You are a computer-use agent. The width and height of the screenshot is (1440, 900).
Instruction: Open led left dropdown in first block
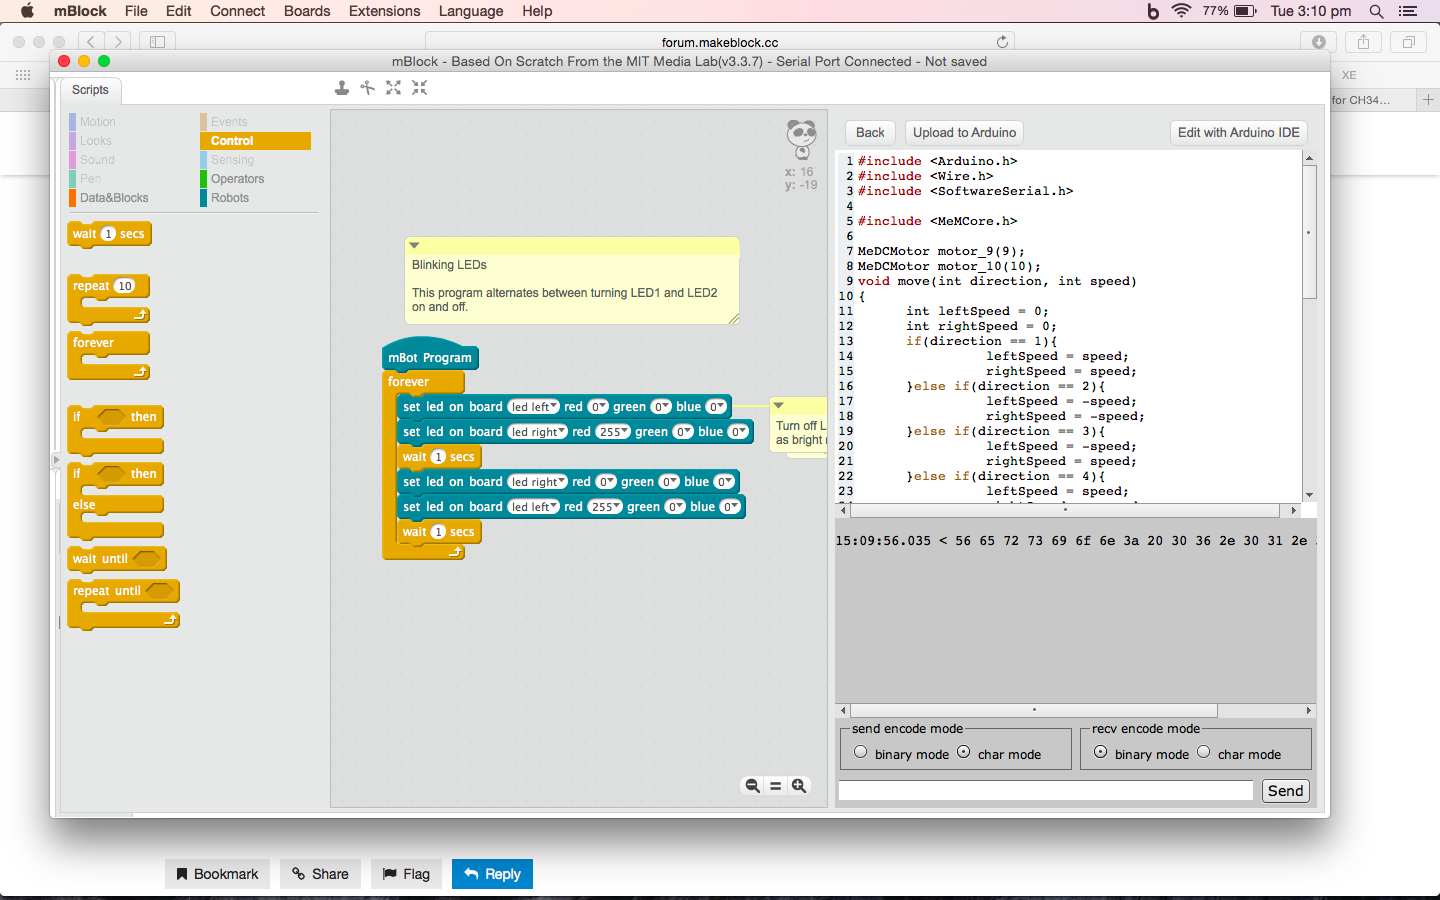(533, 407)
